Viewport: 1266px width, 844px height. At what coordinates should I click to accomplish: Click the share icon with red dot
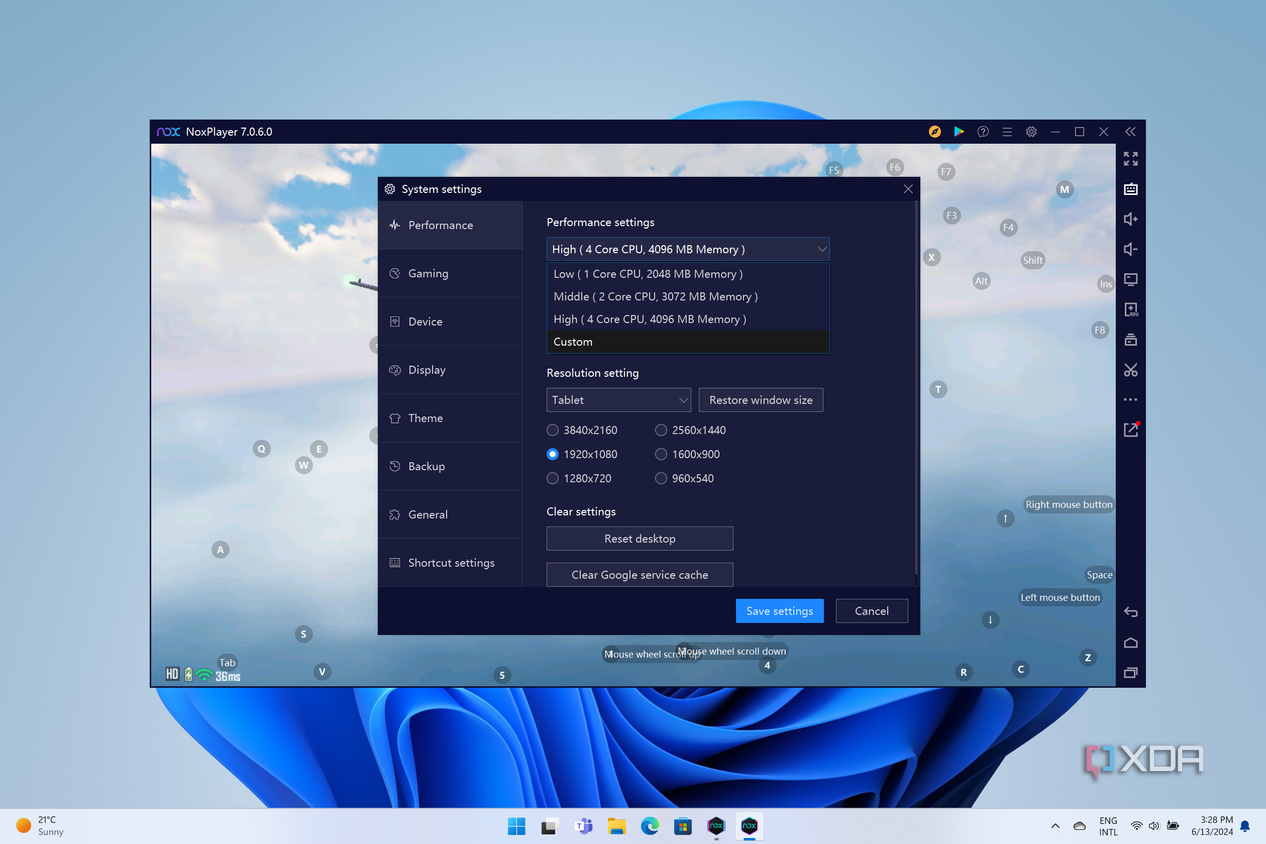click(x=1130, y=429)
